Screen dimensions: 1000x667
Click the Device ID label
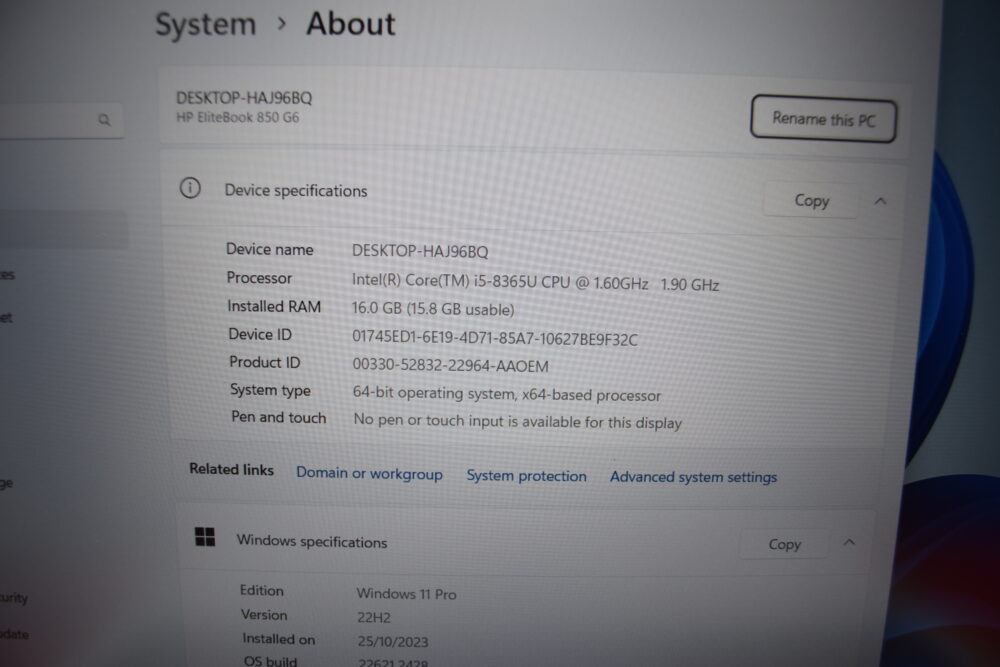(x=260, y=335)
